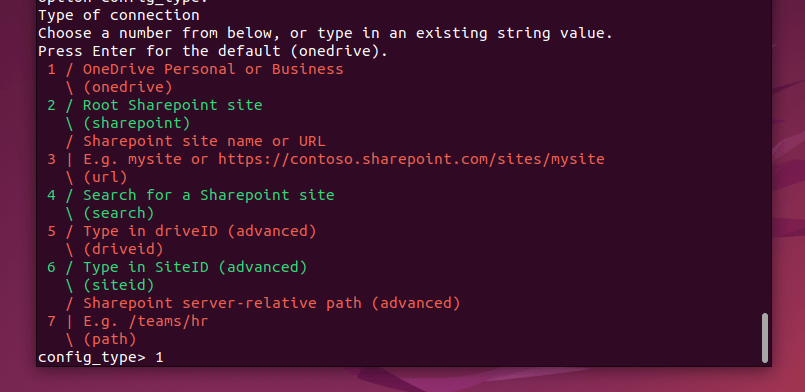805x392 pixels.
Task: Click the terminal scrollbar thumb
Action: pyautogui.click(x=765, y=338)
